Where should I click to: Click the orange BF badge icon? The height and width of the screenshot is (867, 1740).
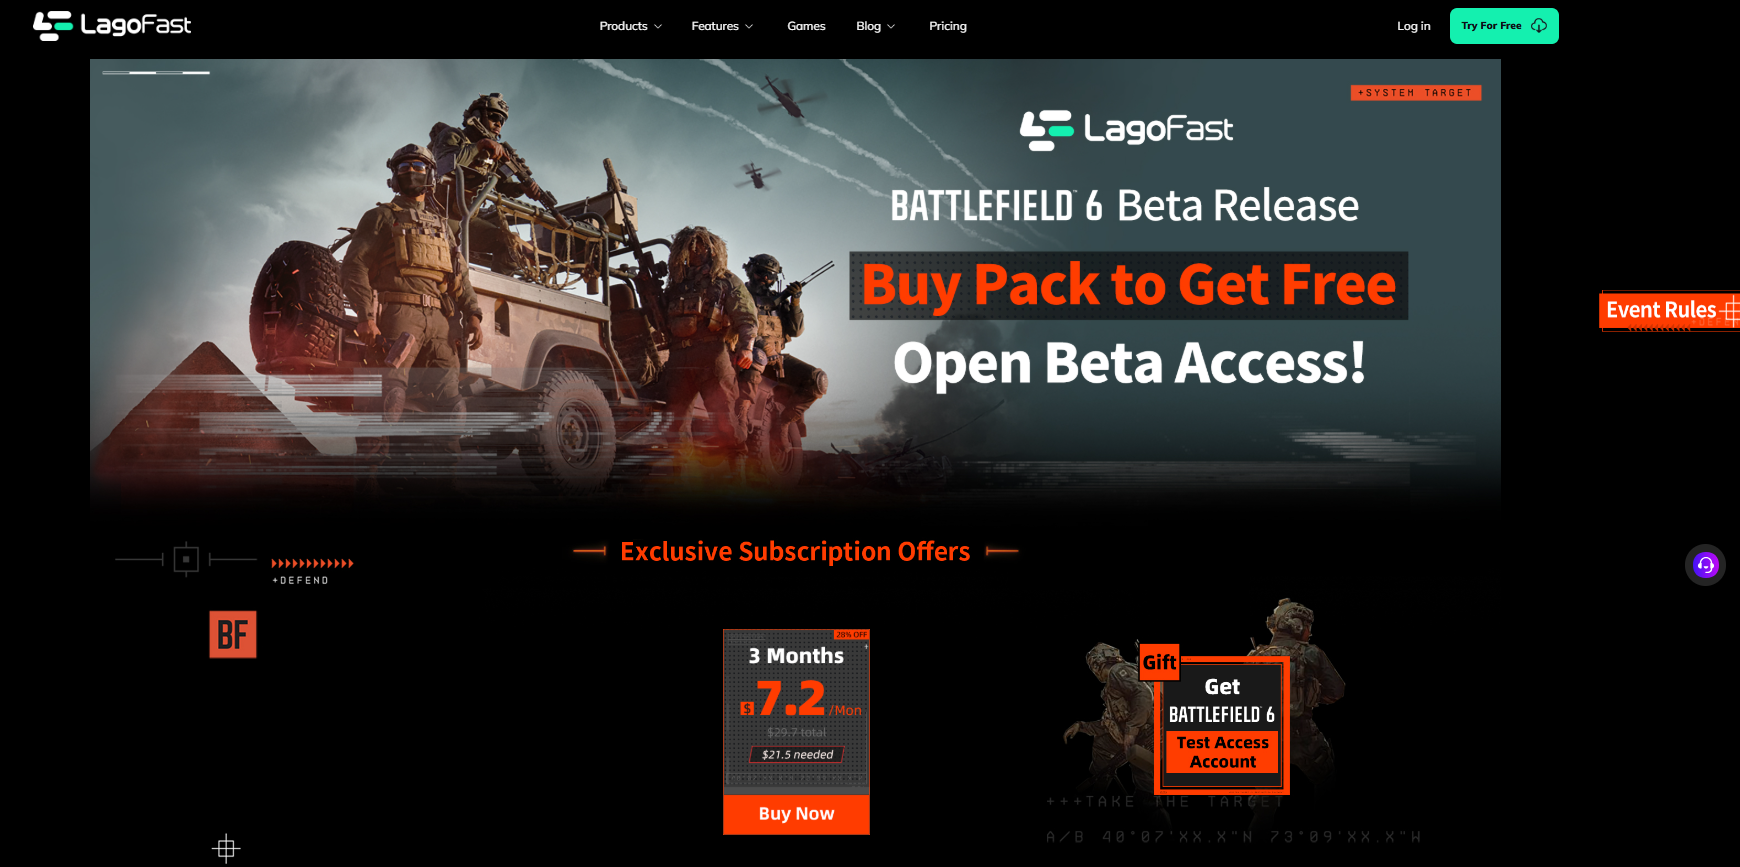[233, 634]
